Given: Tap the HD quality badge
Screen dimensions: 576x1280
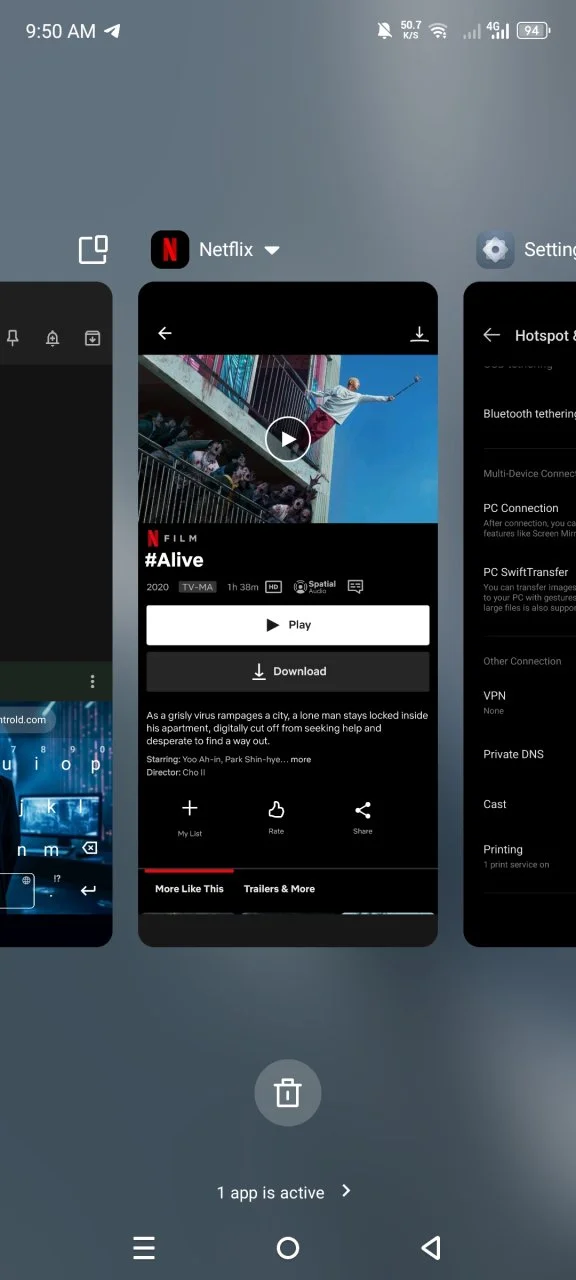Looking at the screenshot, I should click(x=274, y=587).
